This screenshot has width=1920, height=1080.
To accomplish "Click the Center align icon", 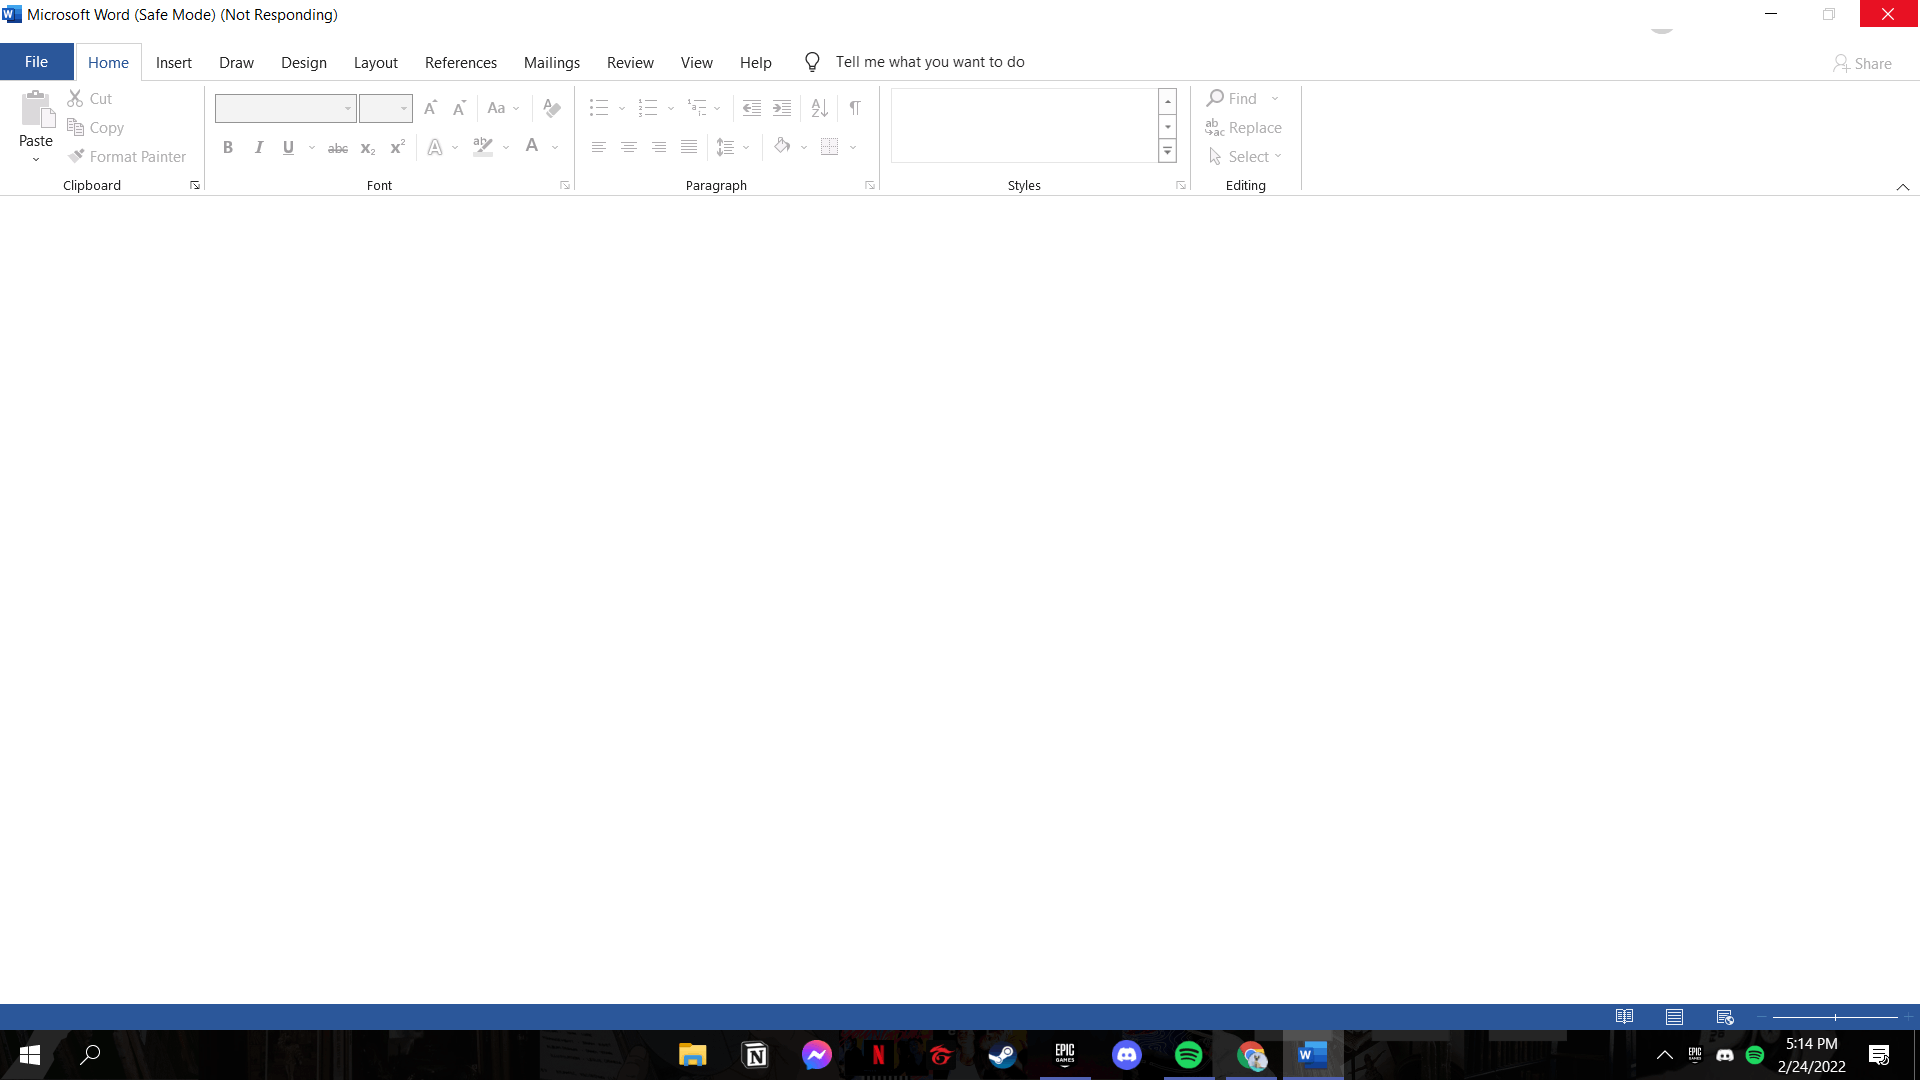I will click(629, 147).
